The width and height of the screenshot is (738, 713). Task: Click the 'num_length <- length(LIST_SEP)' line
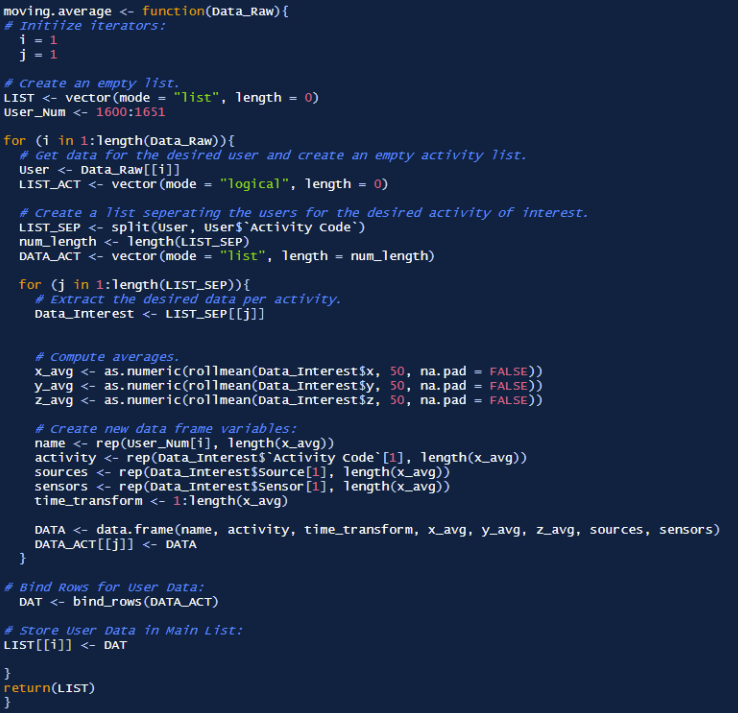point(134,242)
